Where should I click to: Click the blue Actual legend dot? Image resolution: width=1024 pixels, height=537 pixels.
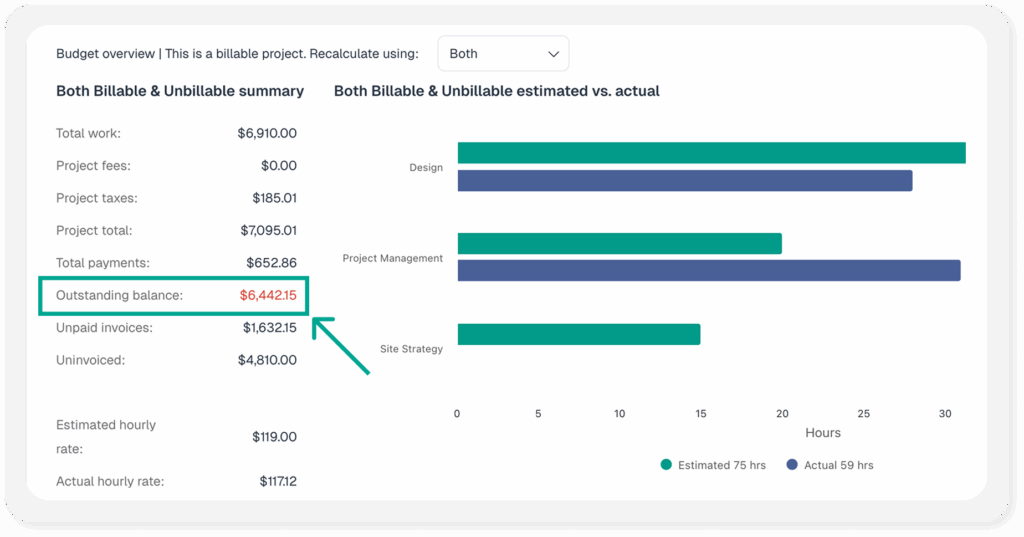click(792, 465)
